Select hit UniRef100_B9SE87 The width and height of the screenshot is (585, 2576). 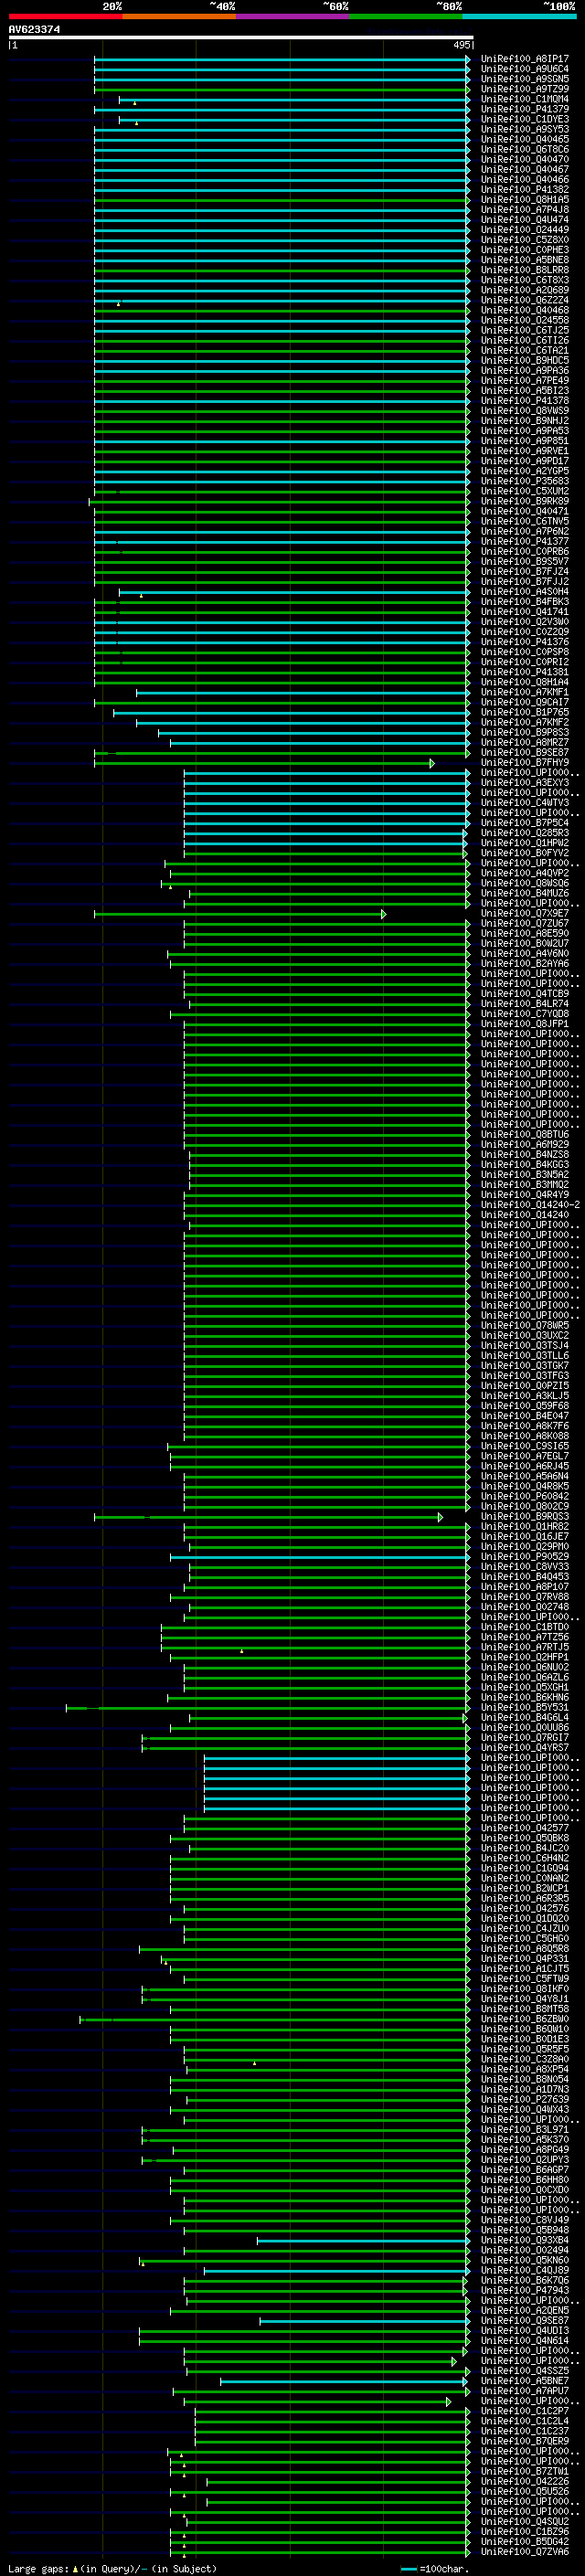[525, 752]
